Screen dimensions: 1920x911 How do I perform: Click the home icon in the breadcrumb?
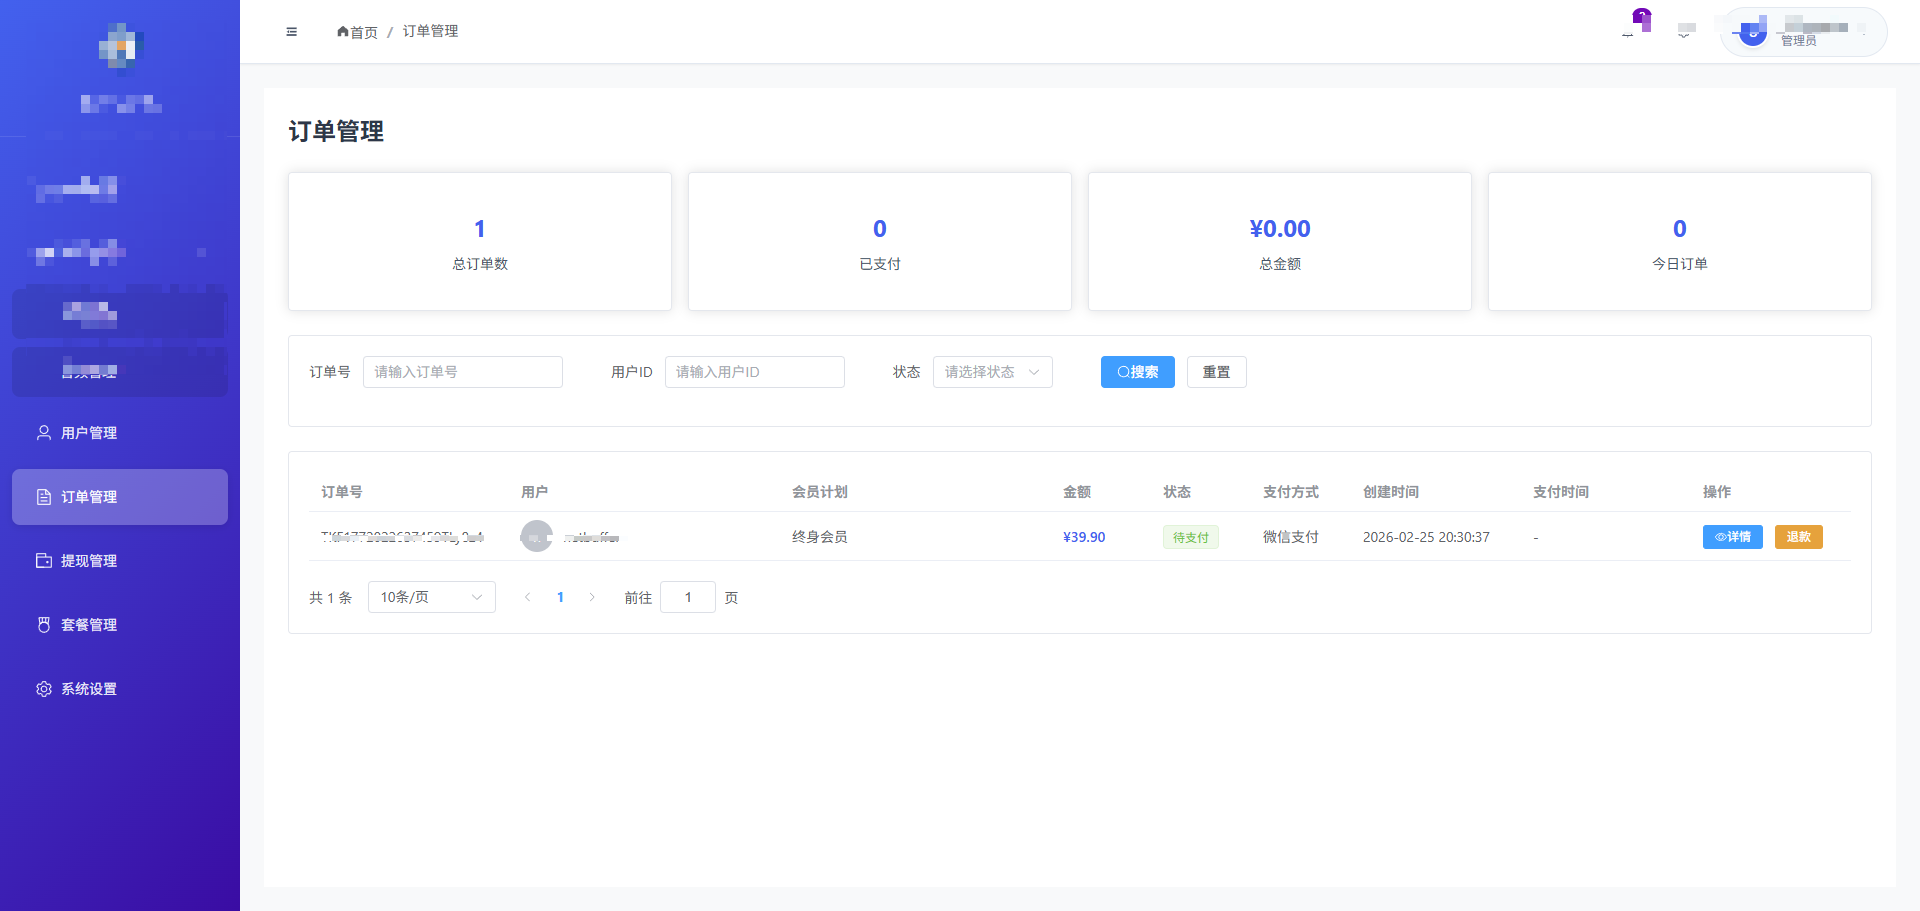point(342,31)
